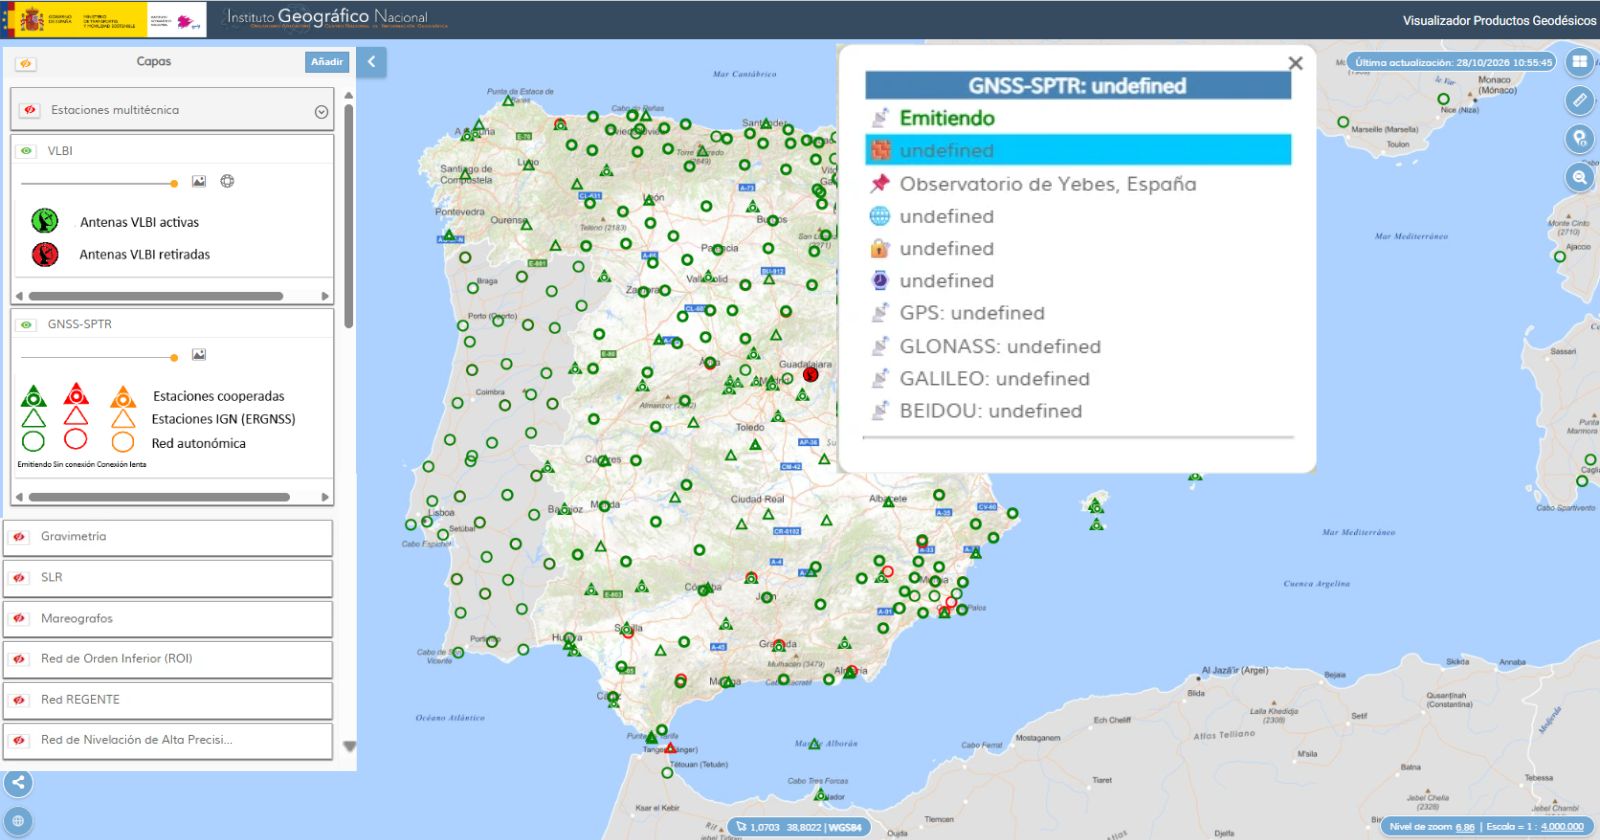This screenshot has height=840, width=1600.
Task: Click the station marker near Nice
Action: click(x=1443, y=99)
